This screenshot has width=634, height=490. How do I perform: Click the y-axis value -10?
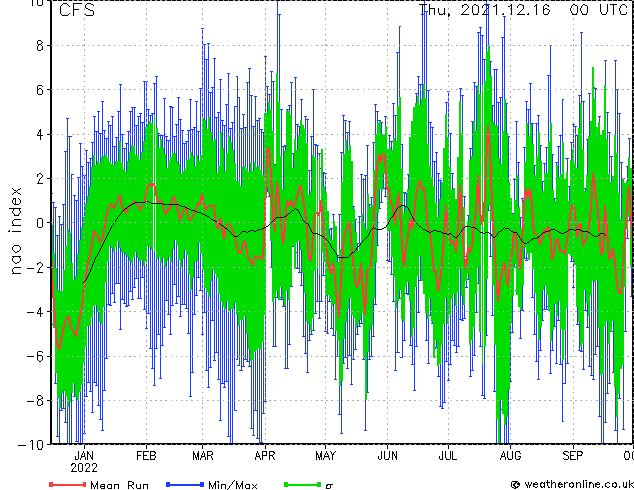31,445
